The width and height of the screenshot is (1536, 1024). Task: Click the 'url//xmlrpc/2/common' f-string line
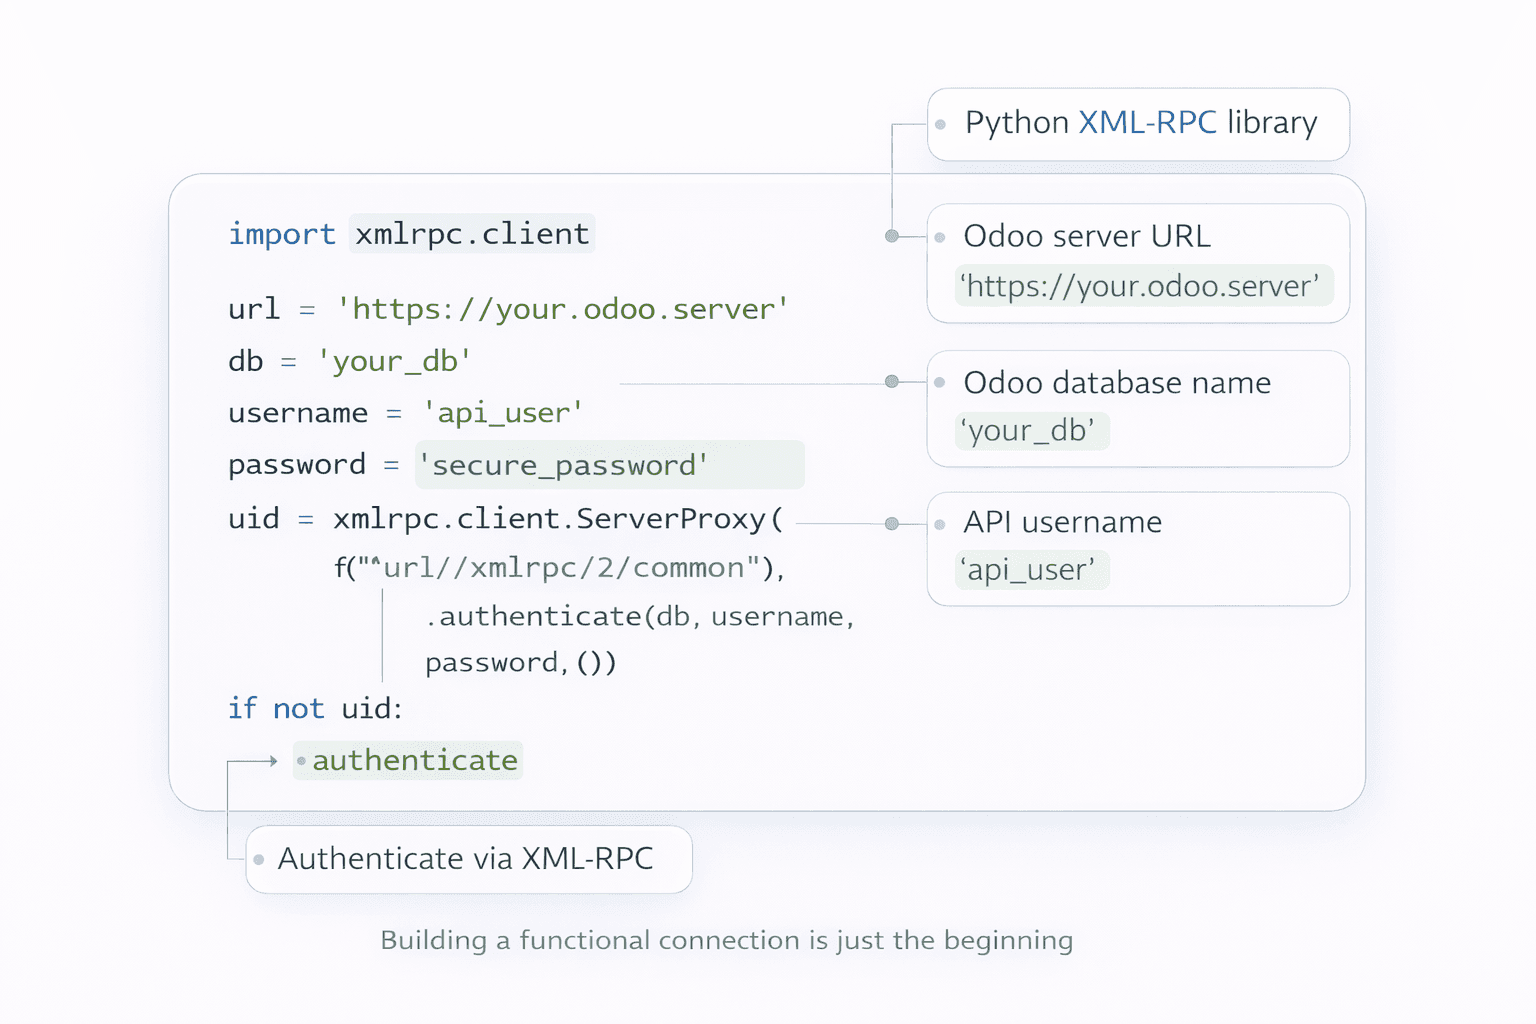tap(559, 568)
